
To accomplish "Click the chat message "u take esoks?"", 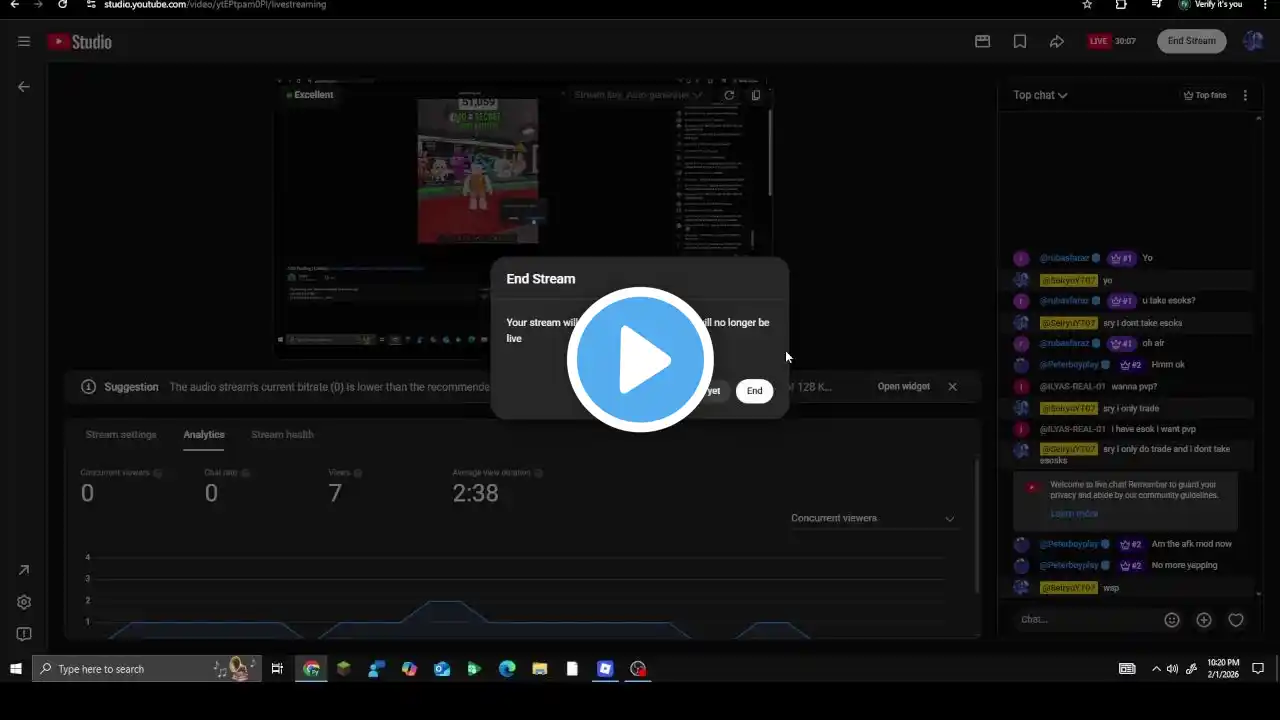I will pyautogui.click(x=1169, y=301).
